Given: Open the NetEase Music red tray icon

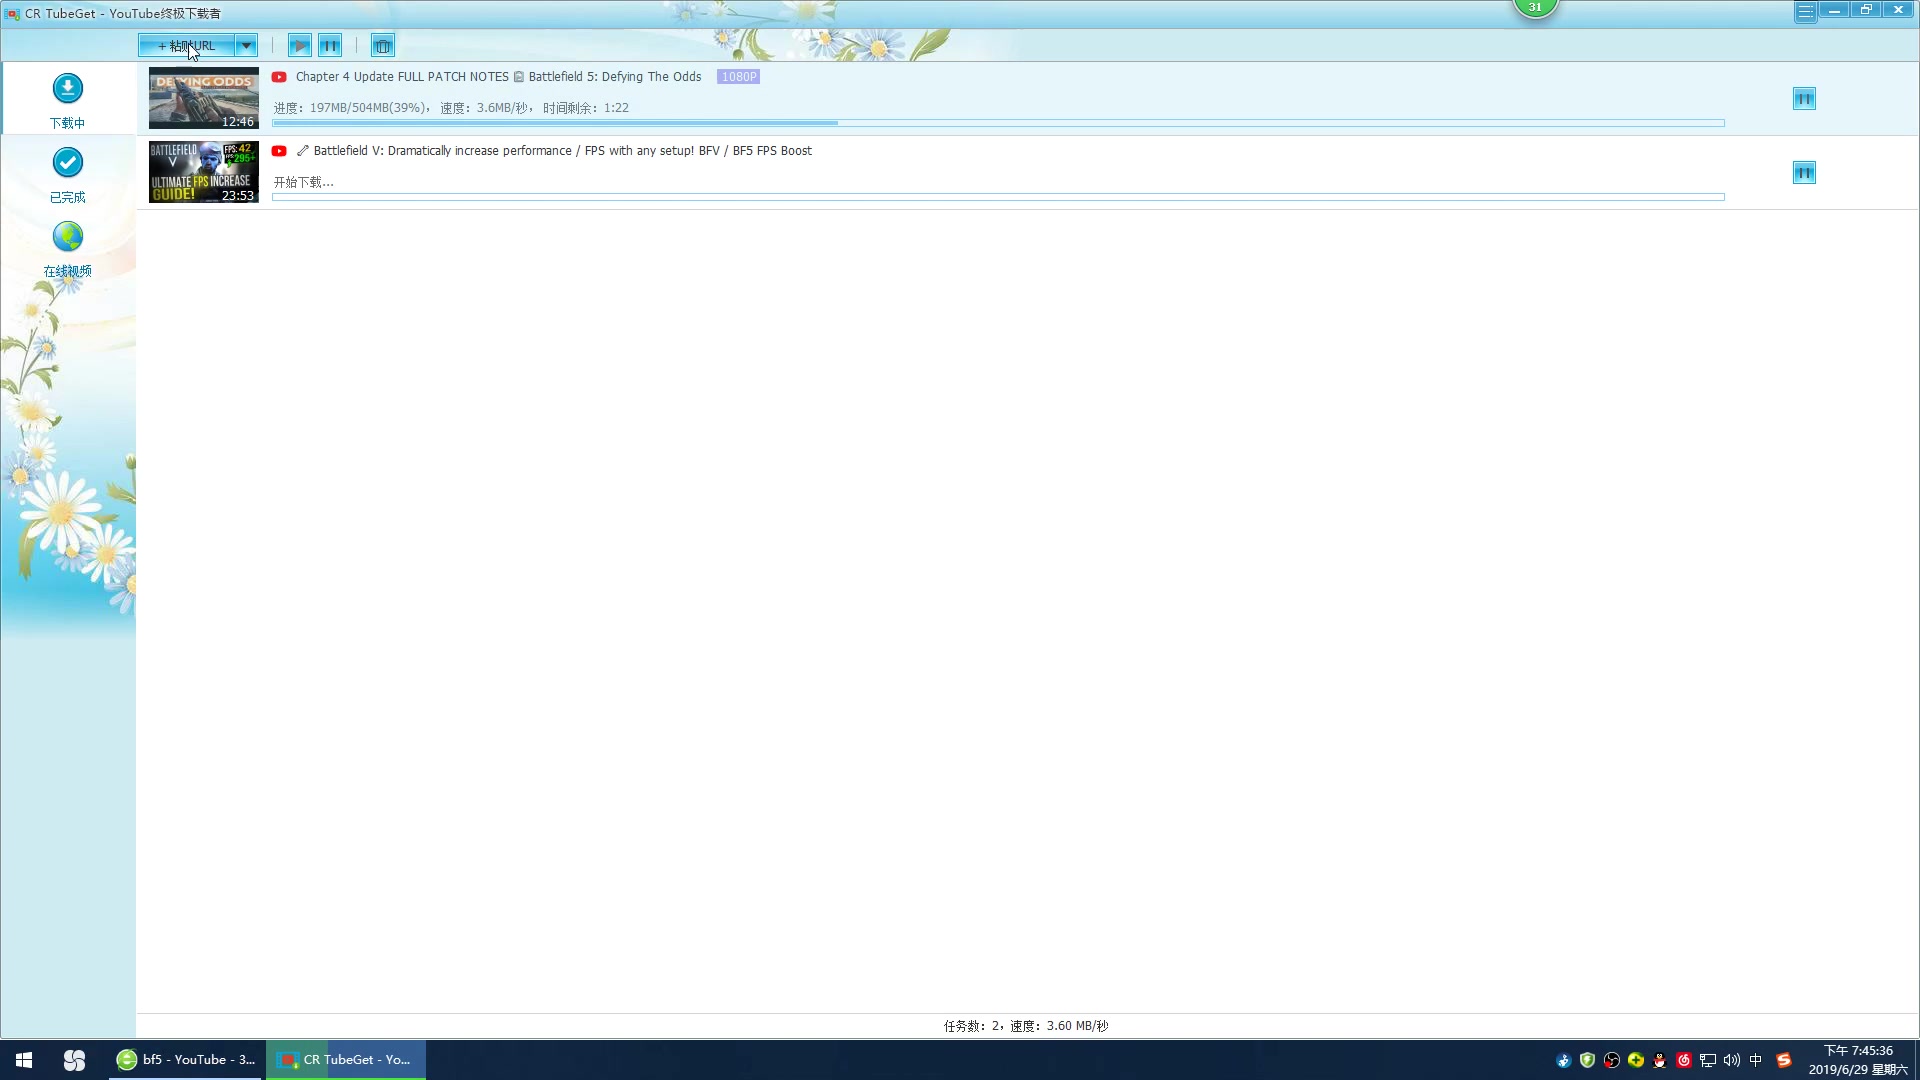Looking at the screenshot, I should point(1684,1060).
